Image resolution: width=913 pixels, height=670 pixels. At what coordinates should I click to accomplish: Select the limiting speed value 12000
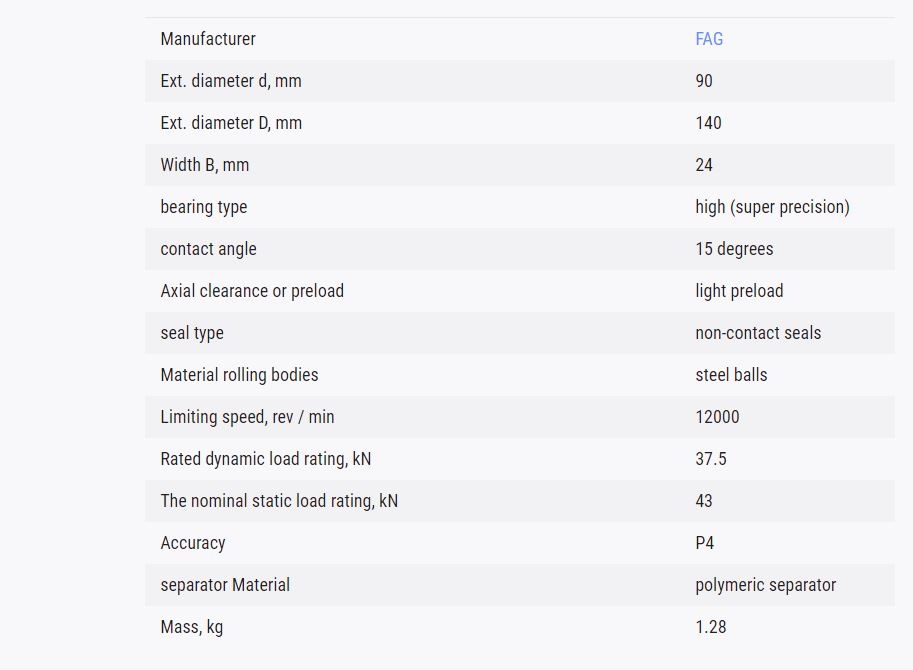click(x=717, y=417)
